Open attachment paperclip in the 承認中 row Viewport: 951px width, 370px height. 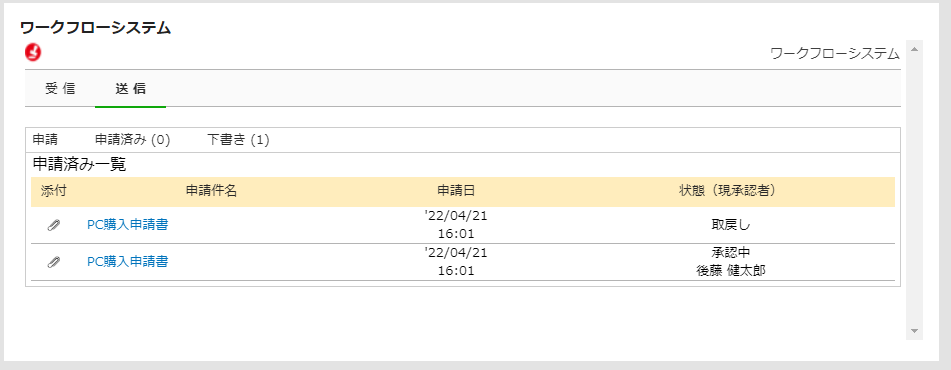pos(54,262)
